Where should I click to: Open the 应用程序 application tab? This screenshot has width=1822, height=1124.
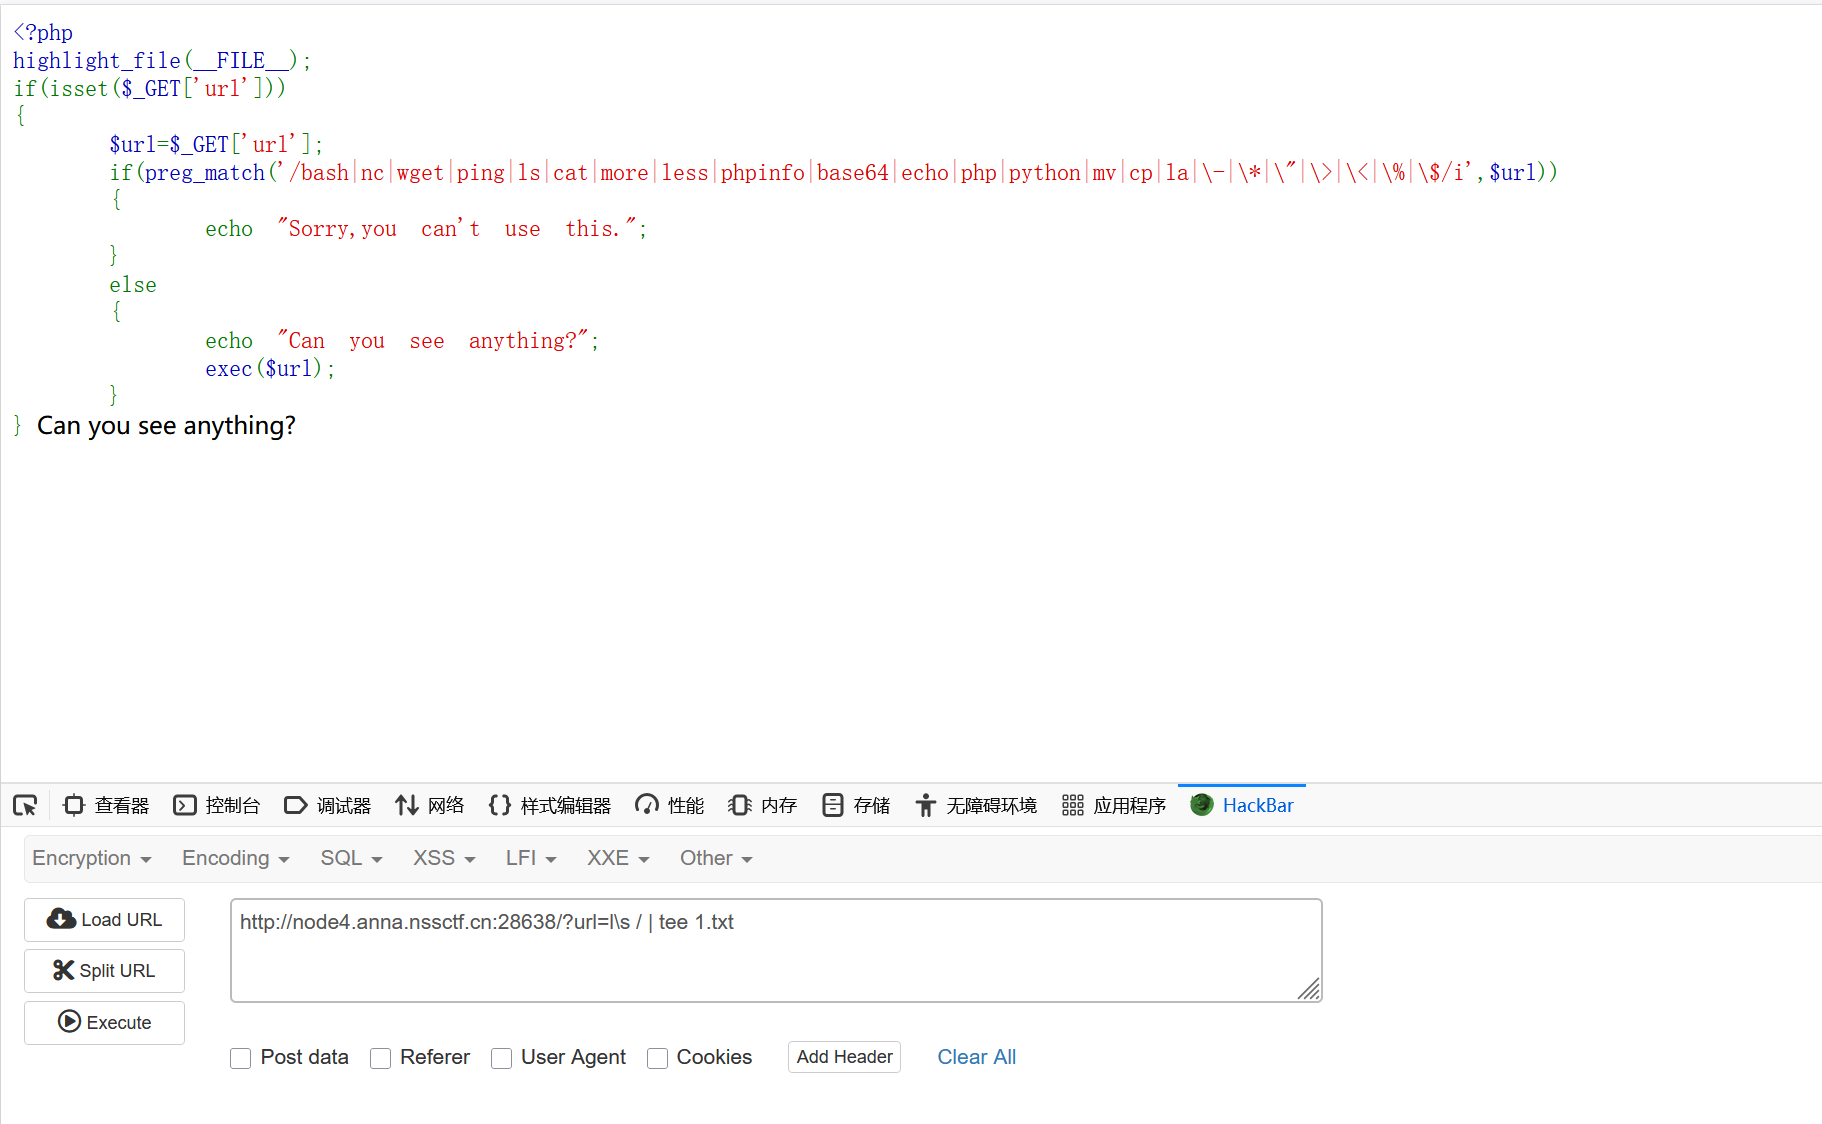[1114, 805]
